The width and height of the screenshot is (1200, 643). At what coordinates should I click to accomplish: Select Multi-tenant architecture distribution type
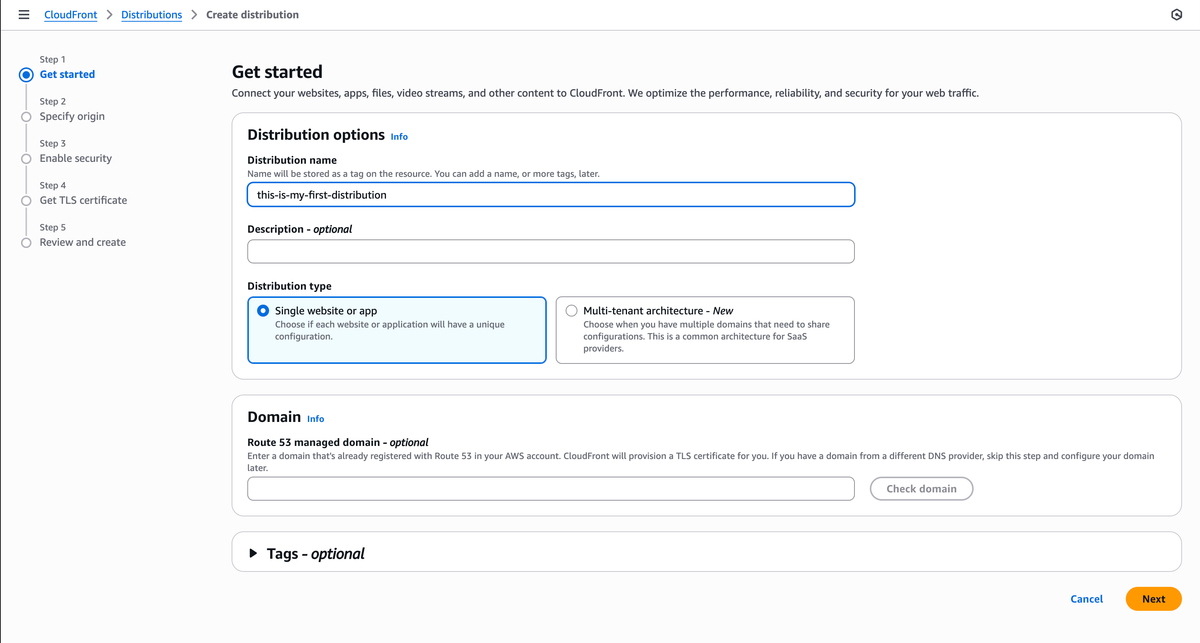[x=572, y=311]
